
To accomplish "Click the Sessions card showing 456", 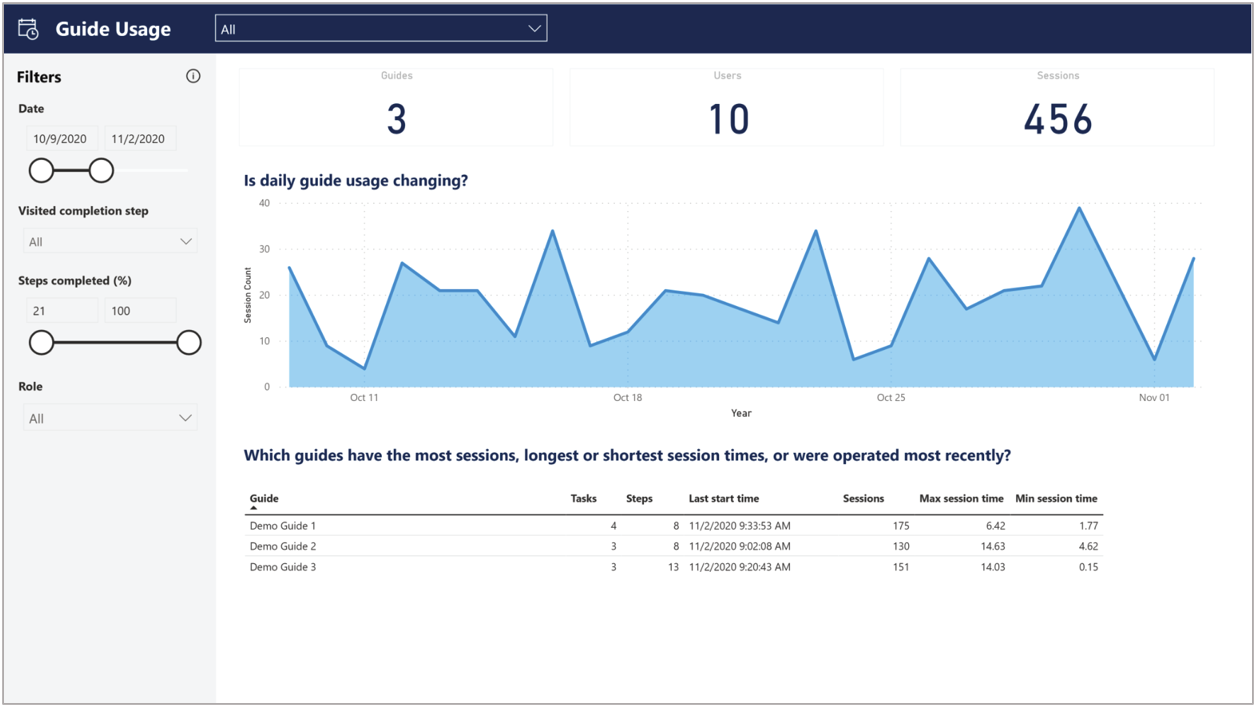I will click(1057, 107).
